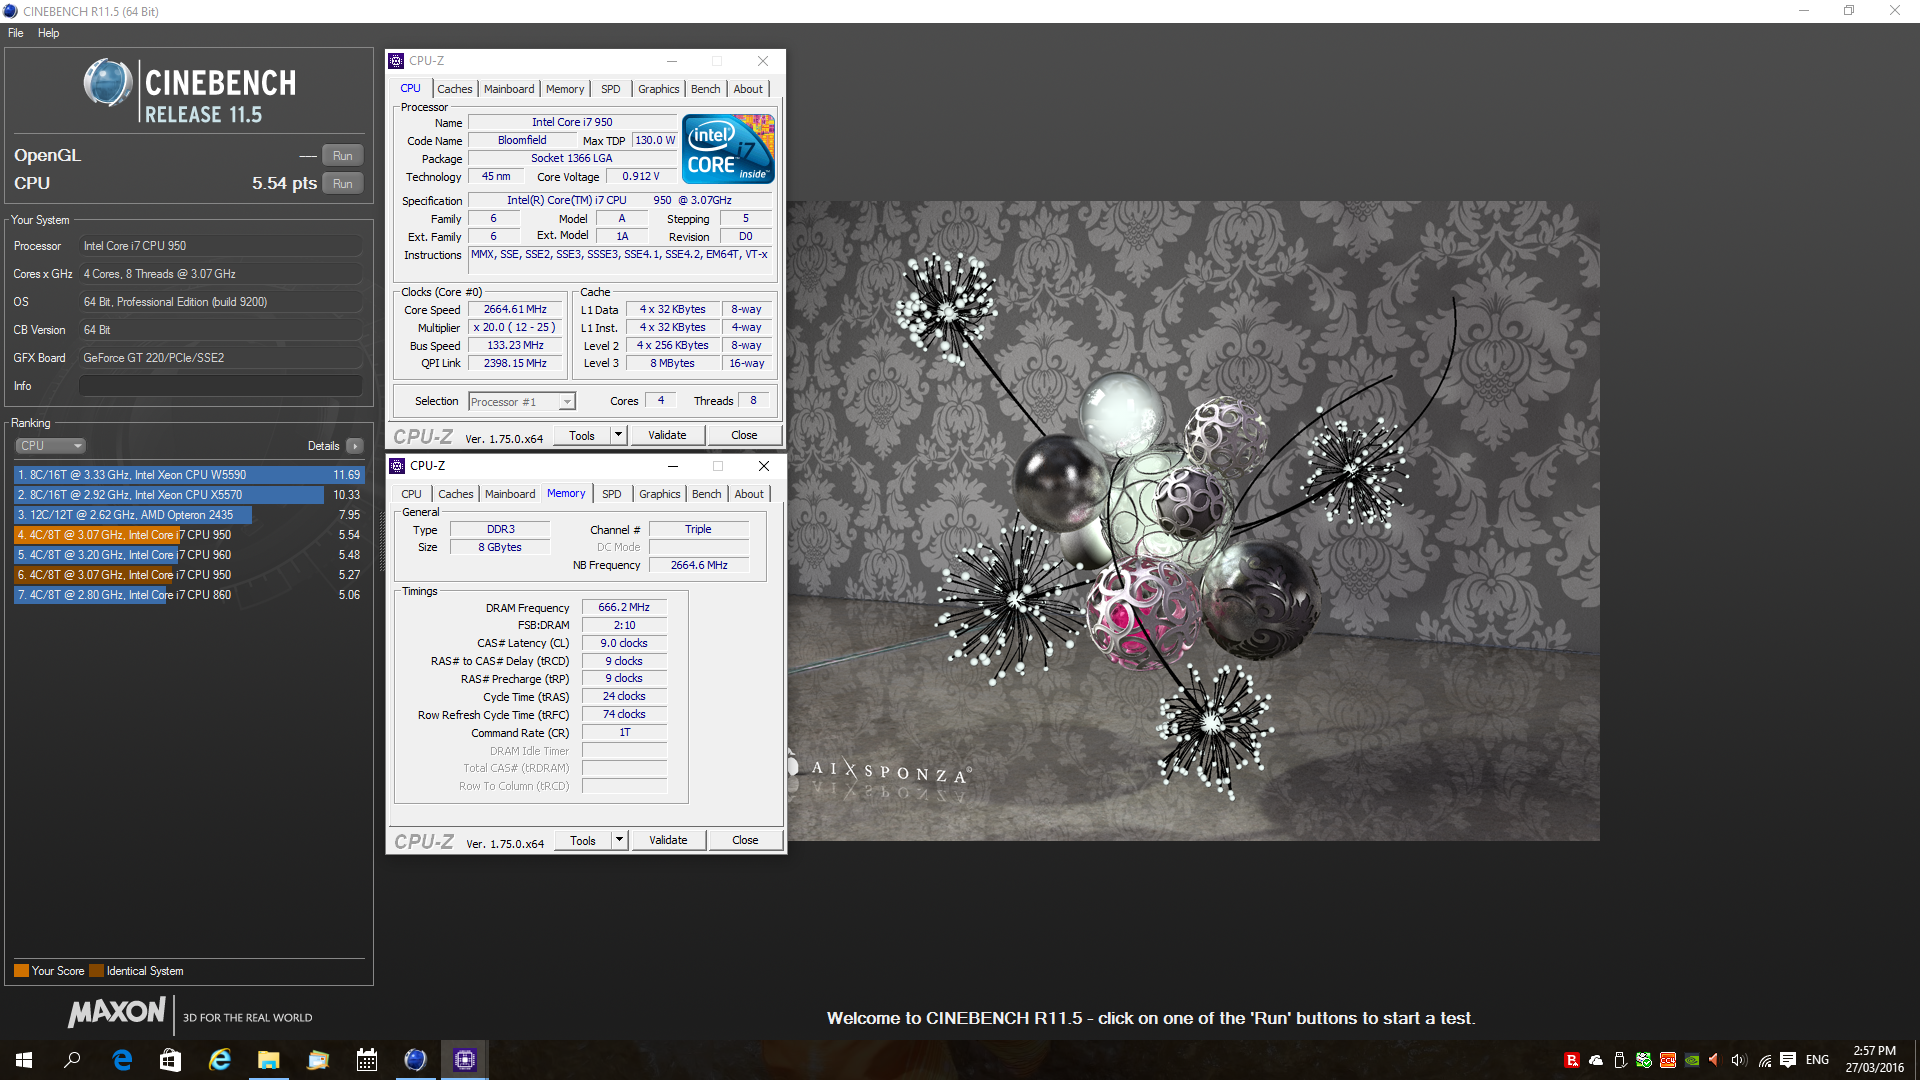The width and height of the screenshot is (1920, 1080).
Task: Select ranking row AMD Opteron 2435
Action: [189, 515]
